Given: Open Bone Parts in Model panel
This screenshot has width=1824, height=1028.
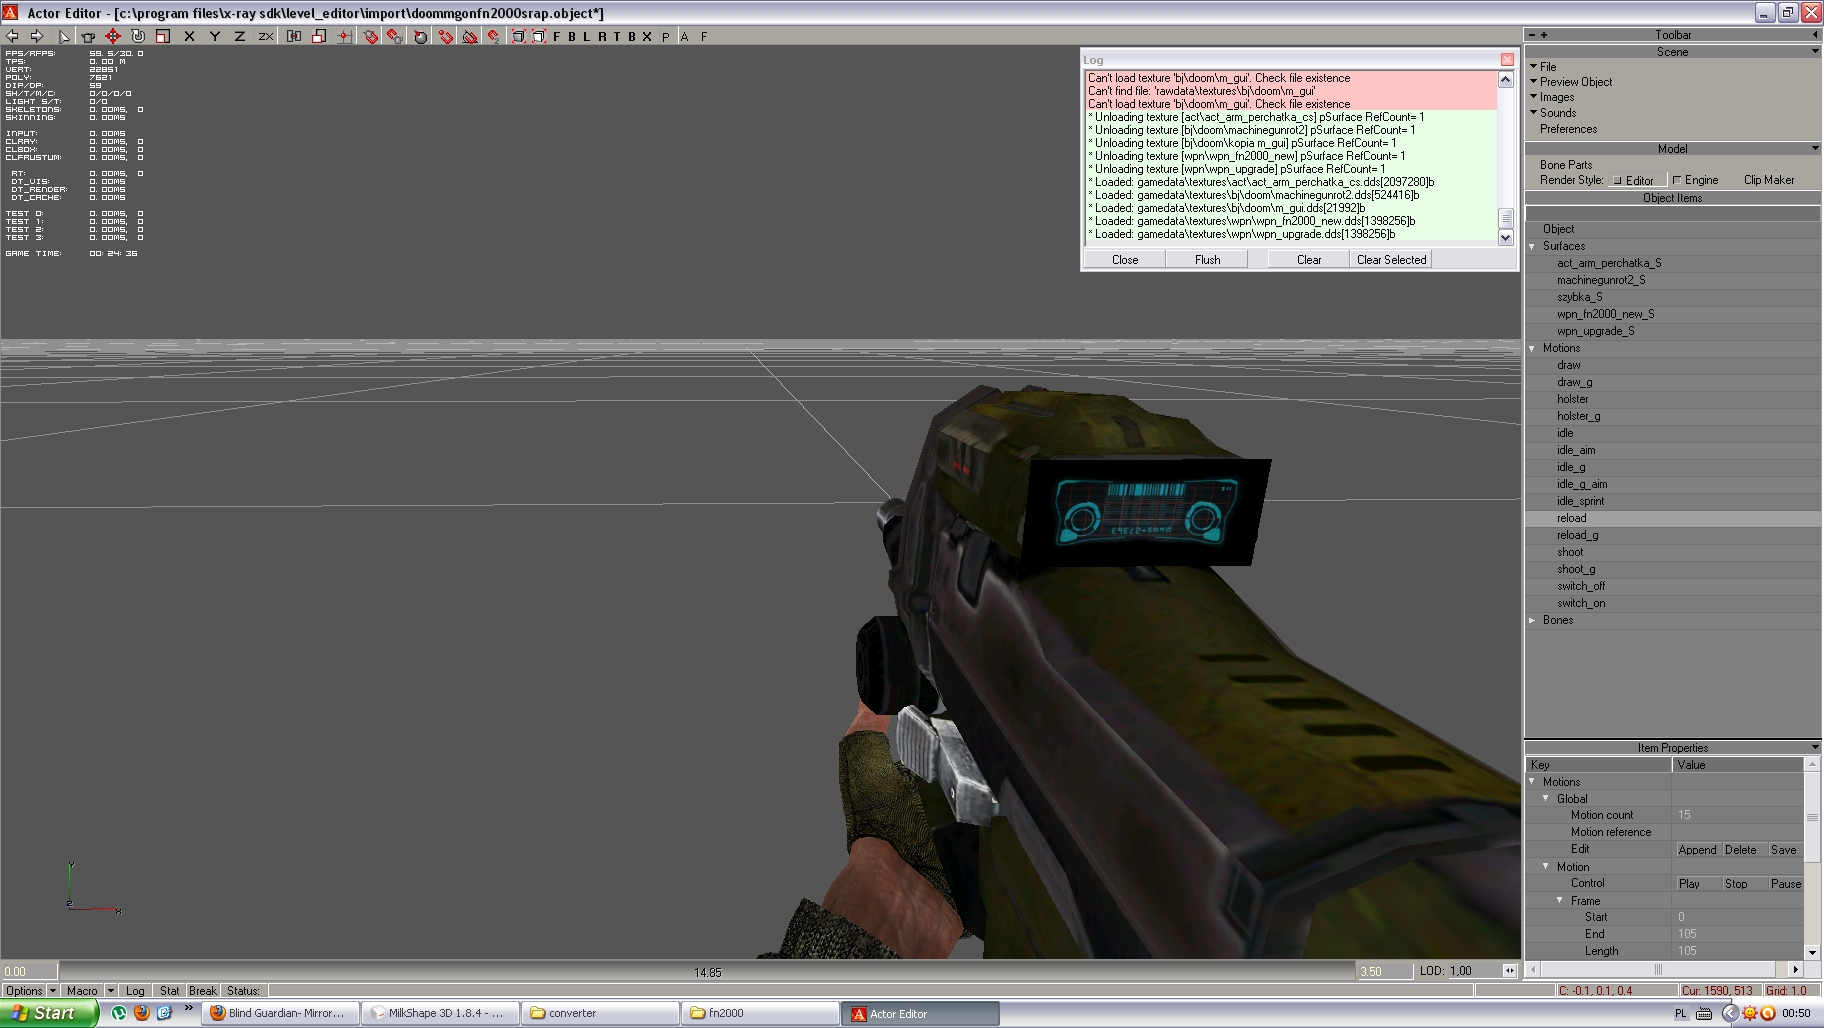Looking at the screenshot, I should 1566,165.
